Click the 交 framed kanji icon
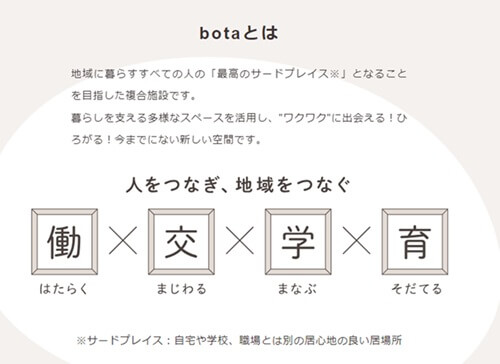500x364 pixels. pyautogui.click(x=181, y=242)
